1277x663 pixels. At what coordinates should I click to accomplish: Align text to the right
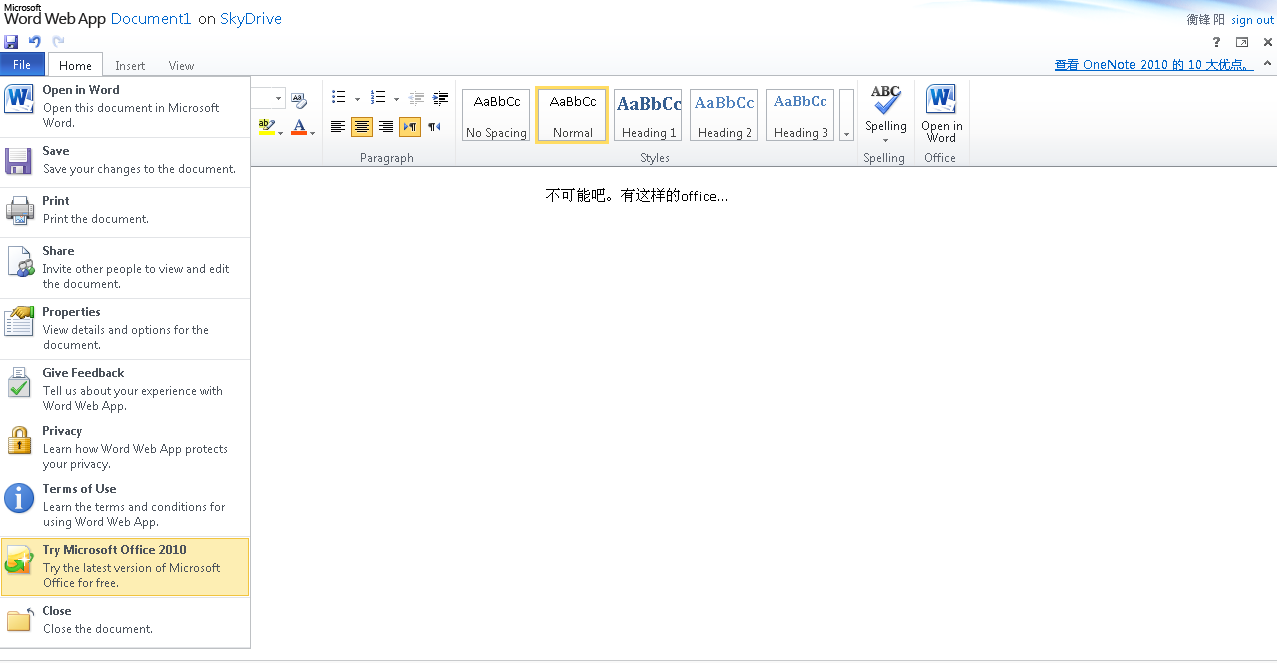[386, 127]
